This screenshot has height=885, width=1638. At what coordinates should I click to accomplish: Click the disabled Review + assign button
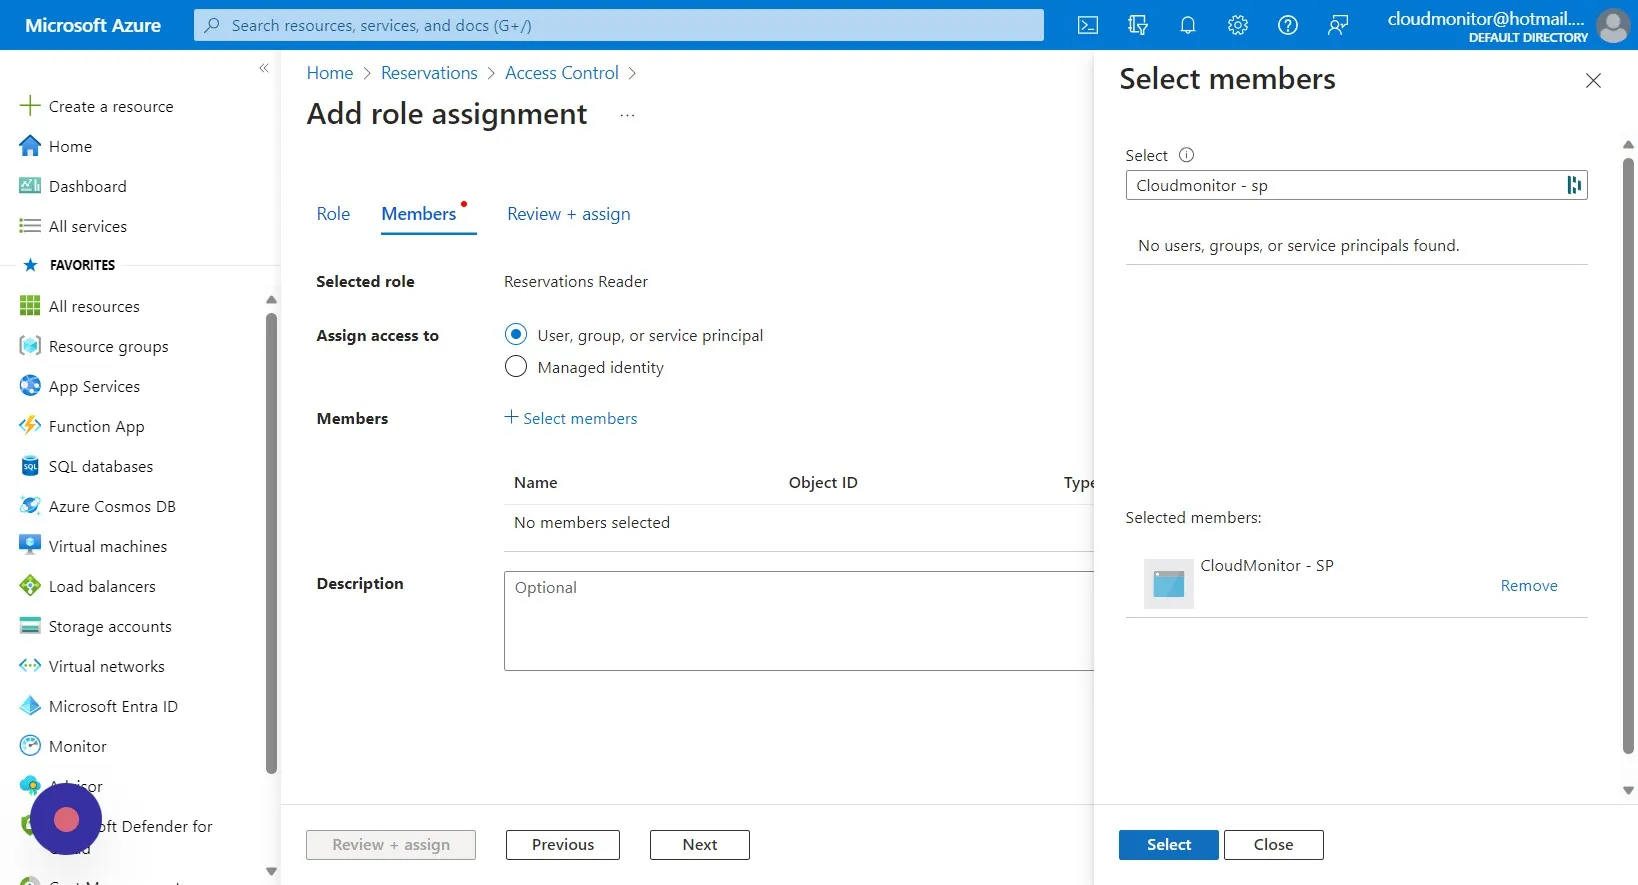point(391,845)
